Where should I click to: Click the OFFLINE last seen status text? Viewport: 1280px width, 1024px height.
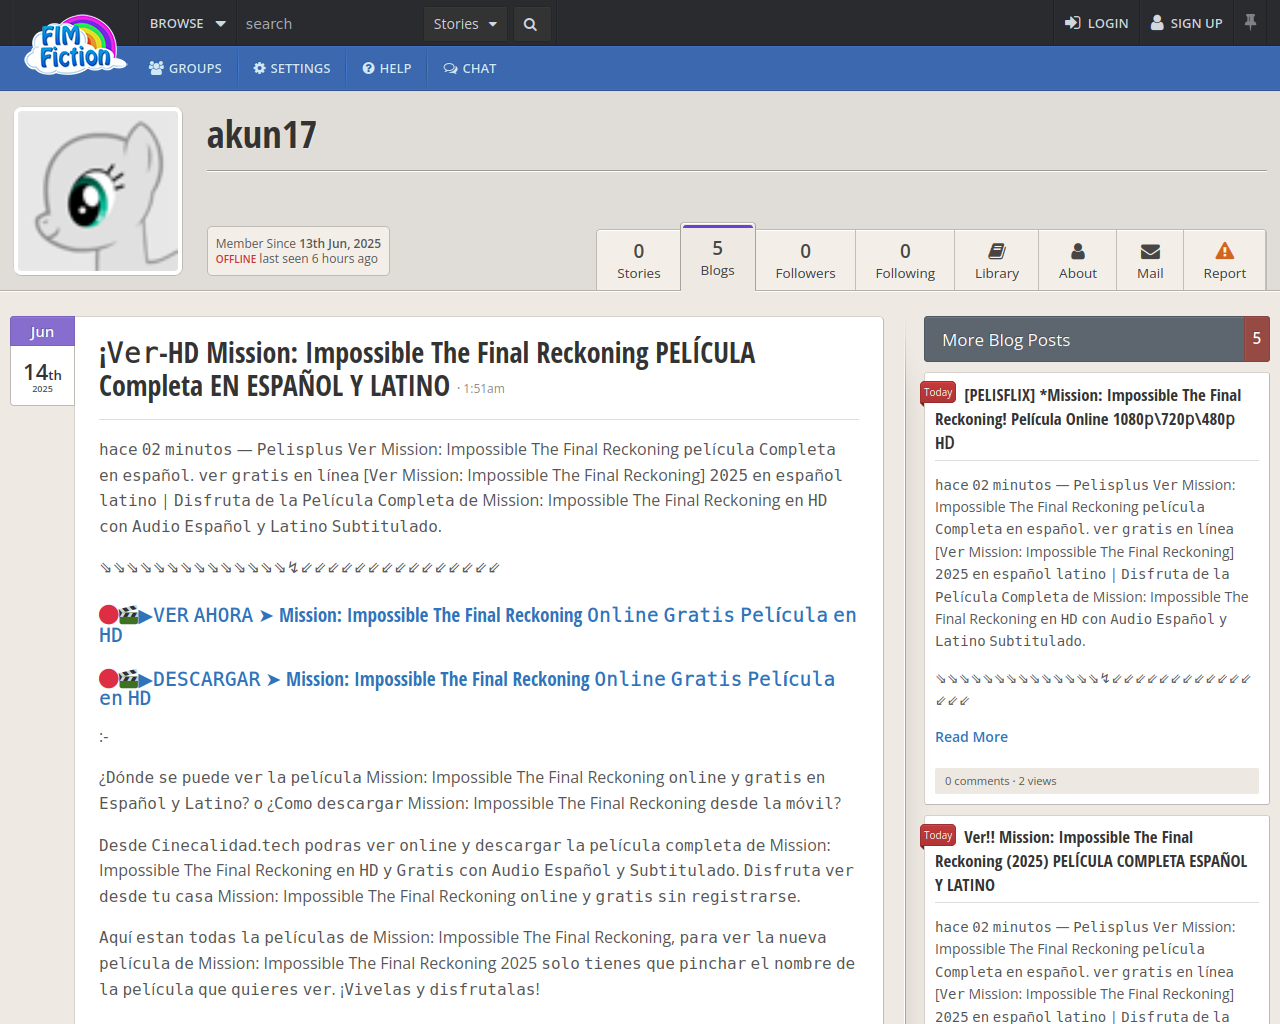click(297, 259)
